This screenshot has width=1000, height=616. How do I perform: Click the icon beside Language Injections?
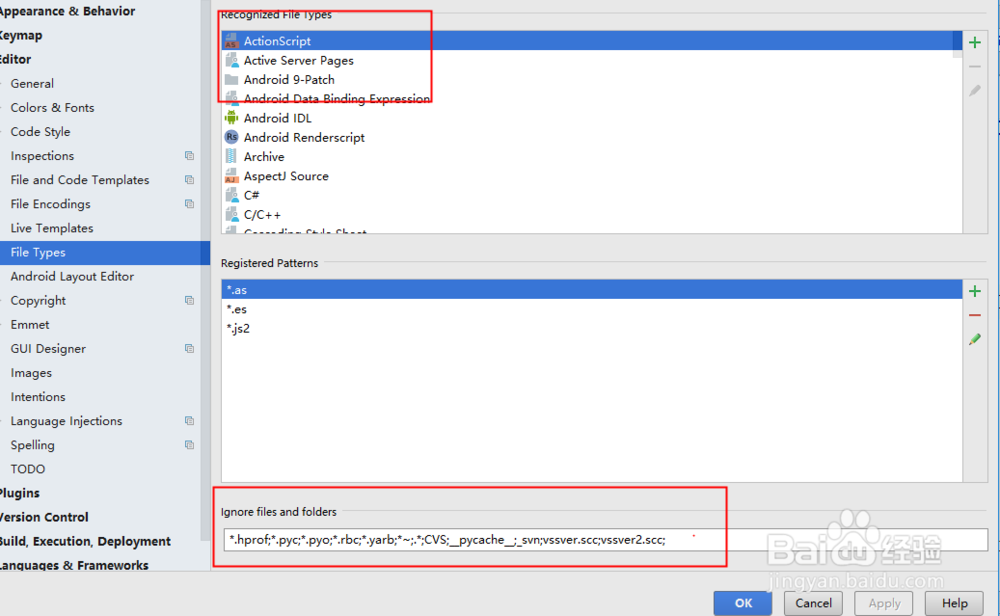tap(189, 420)
